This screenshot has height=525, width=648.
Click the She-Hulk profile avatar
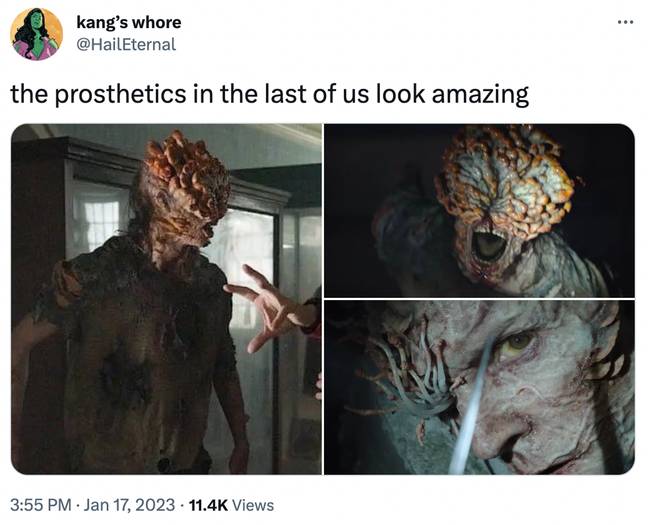pos(36,34)
